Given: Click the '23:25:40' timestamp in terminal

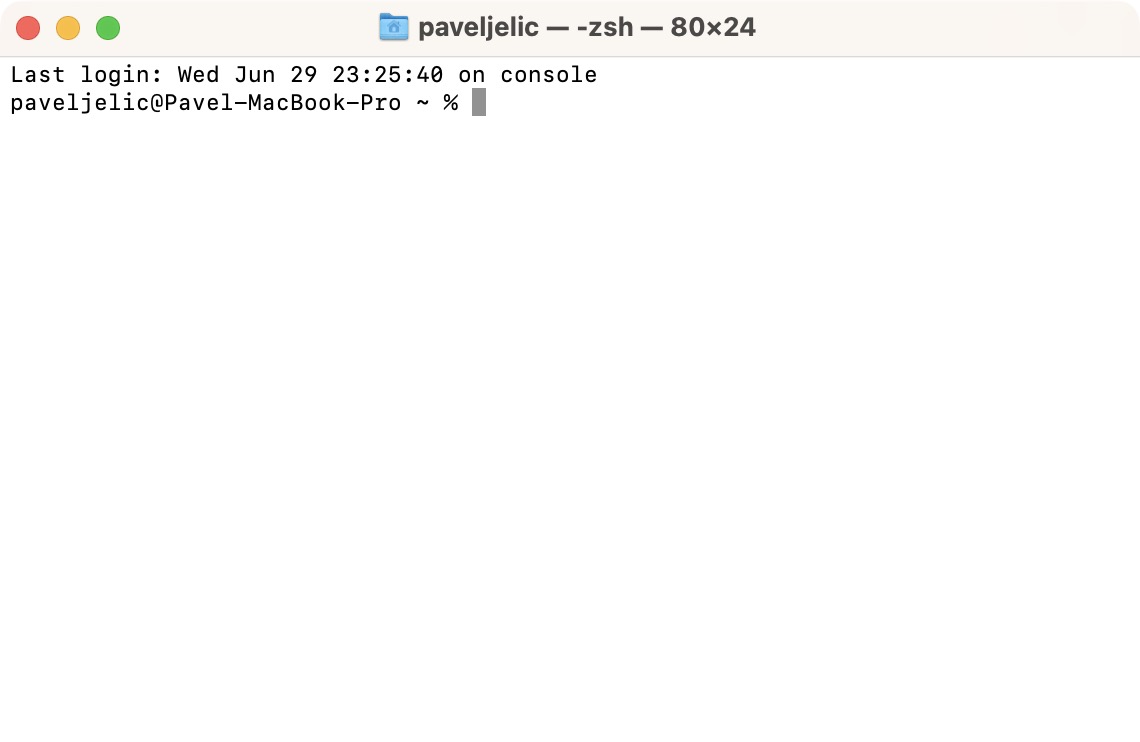Looking at the screenshot, I should 388,75.
